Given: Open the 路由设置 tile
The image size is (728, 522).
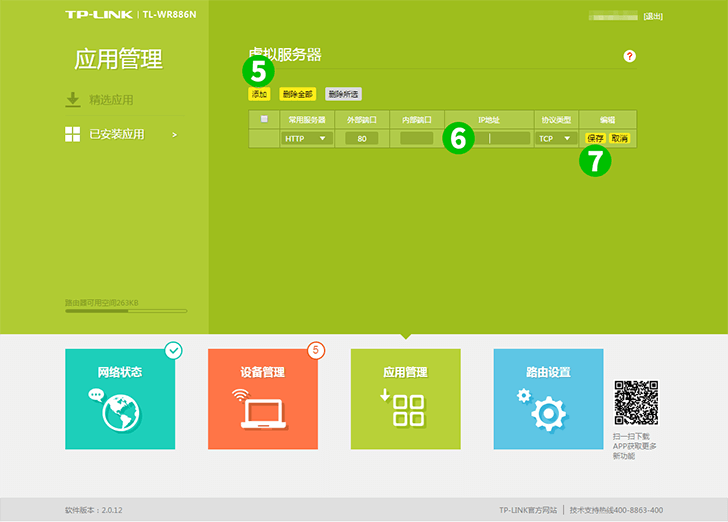Looking at the screenshot, I should [548, 399].
